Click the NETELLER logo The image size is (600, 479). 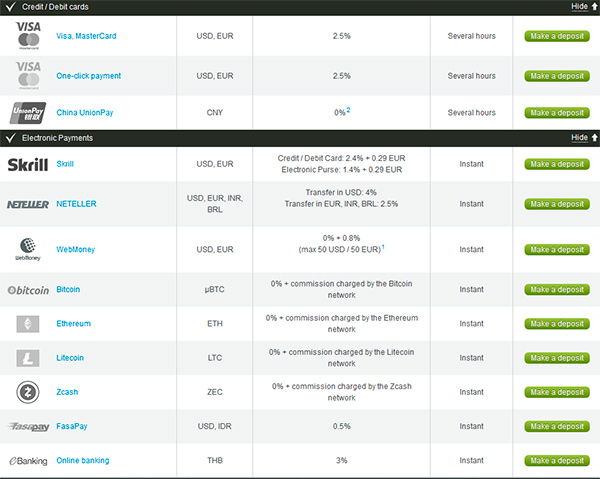point(28,204)
